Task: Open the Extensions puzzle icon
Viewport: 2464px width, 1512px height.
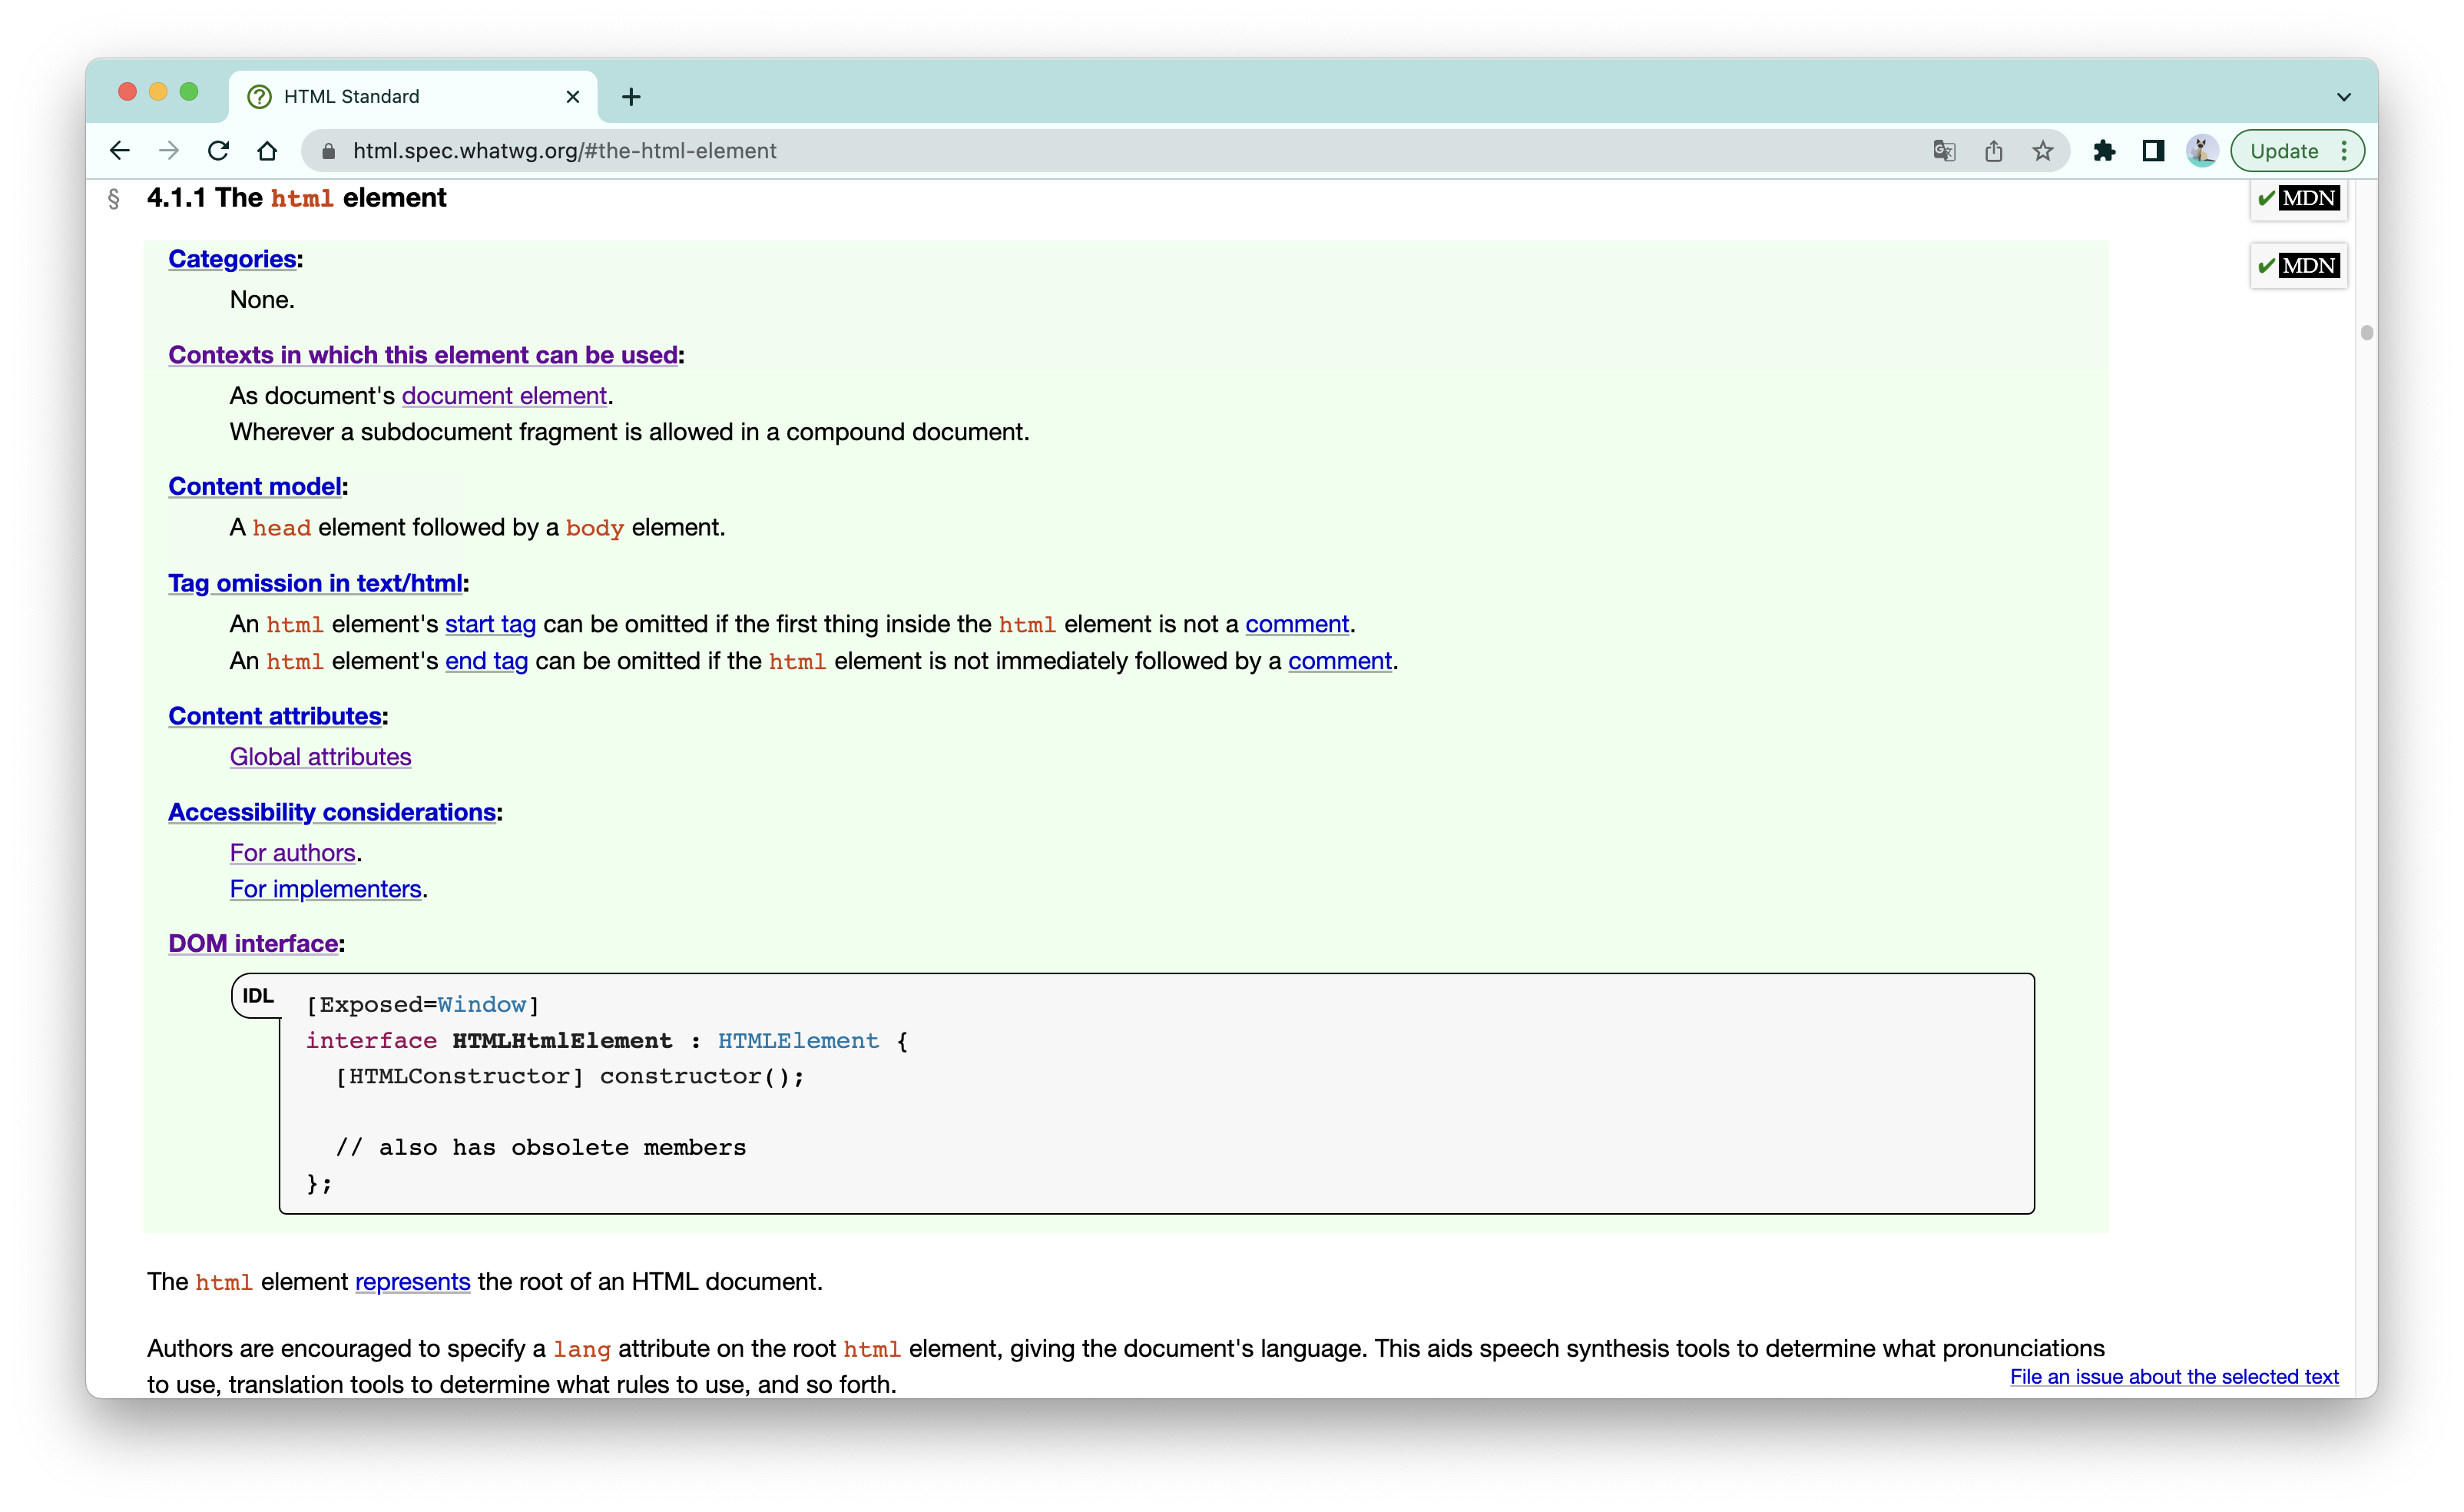Action: (2104, 151)
